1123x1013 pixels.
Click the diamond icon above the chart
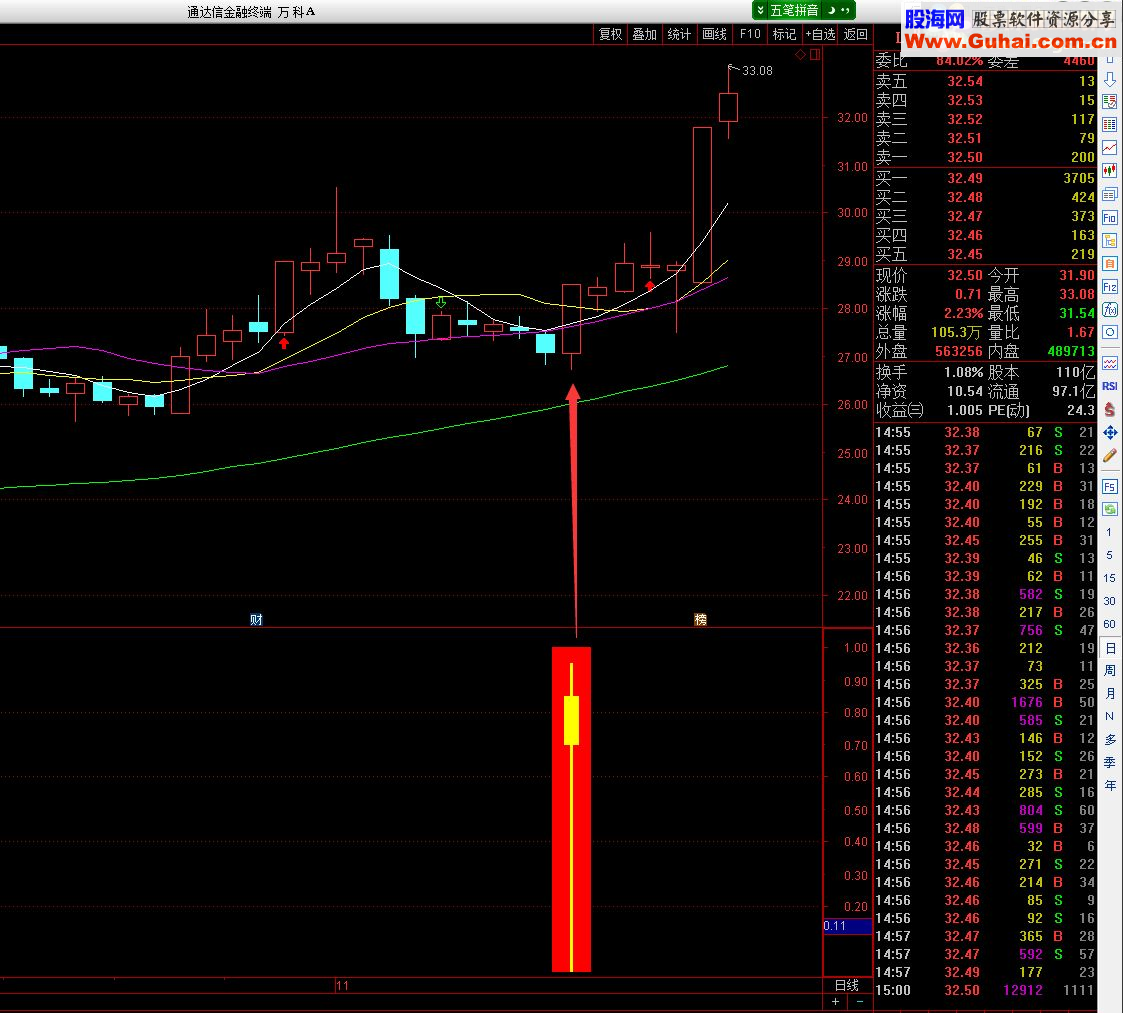[x=801, y=54]
